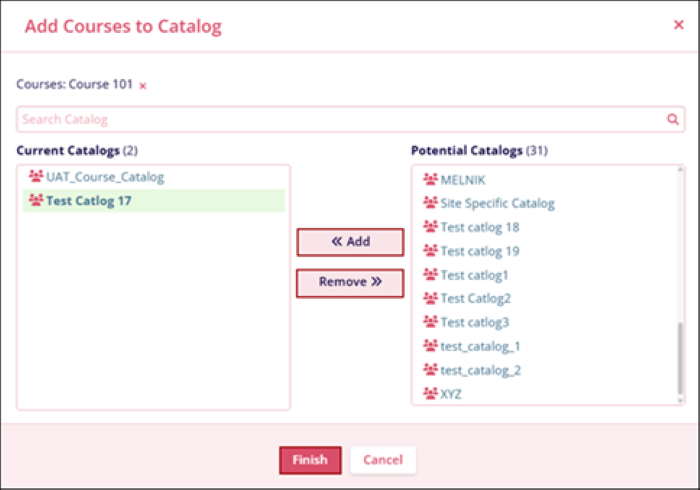Pick Test catlog 19 in the list
Screen dimensions: 700x490
pyautogui.click(x=479, y=251)
